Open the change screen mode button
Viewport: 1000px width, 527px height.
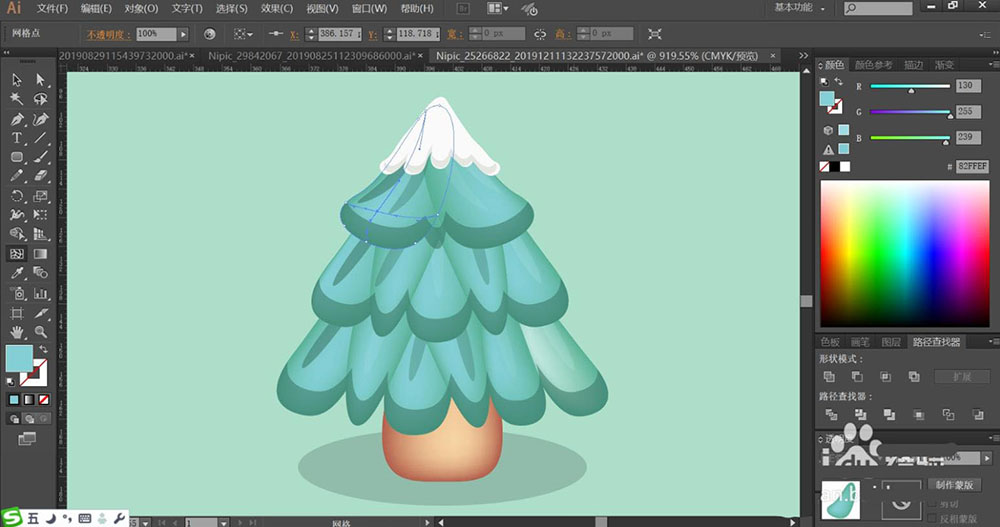point(27,439)
